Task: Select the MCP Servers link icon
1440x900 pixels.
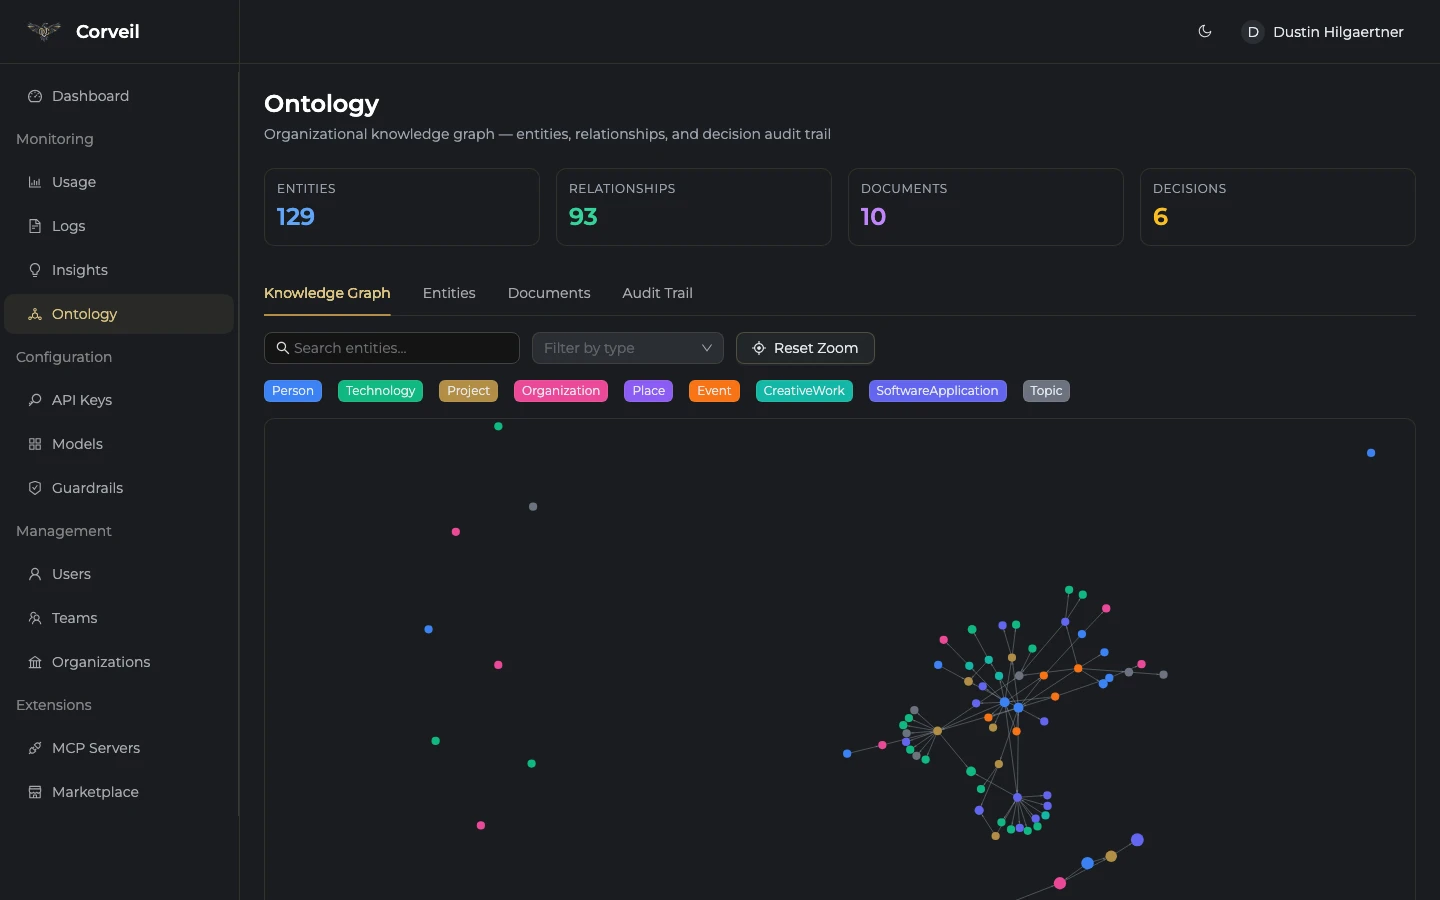Action: coord(35,748)
